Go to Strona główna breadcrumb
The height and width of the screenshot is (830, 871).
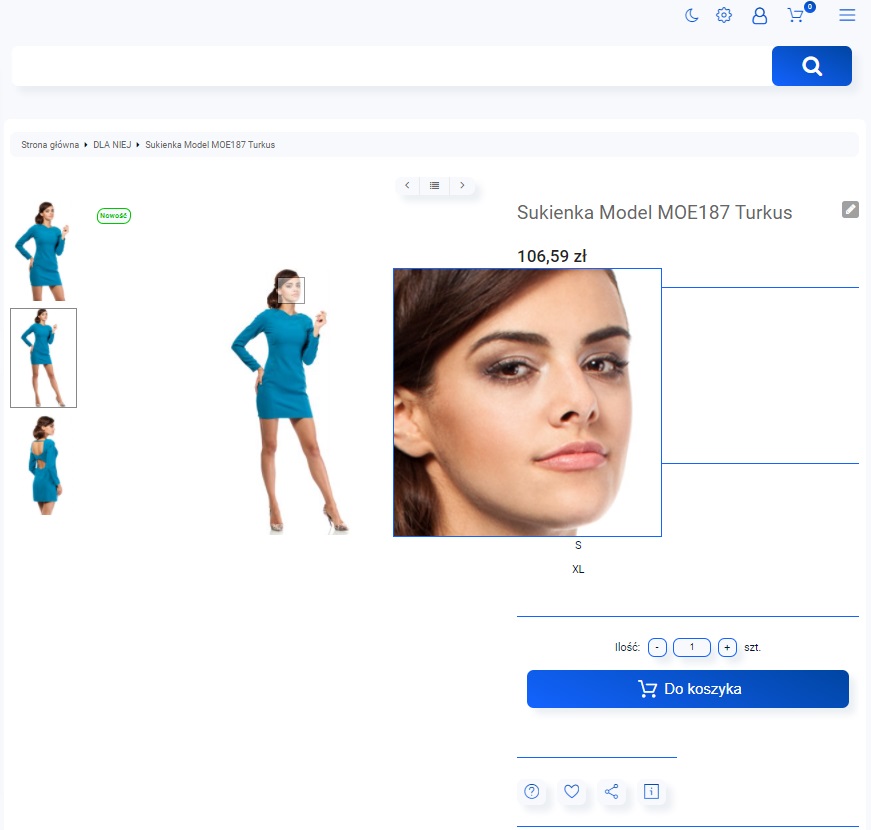coord(50,144)
